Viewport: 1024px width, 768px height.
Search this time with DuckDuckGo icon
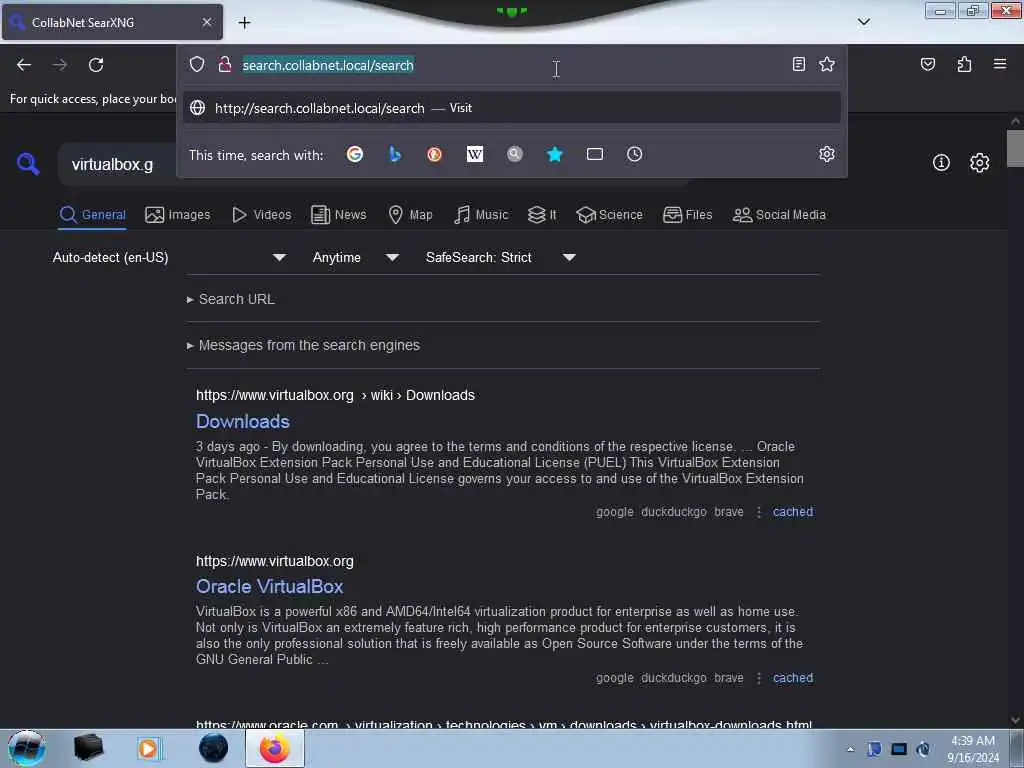(x=434, y=154)
